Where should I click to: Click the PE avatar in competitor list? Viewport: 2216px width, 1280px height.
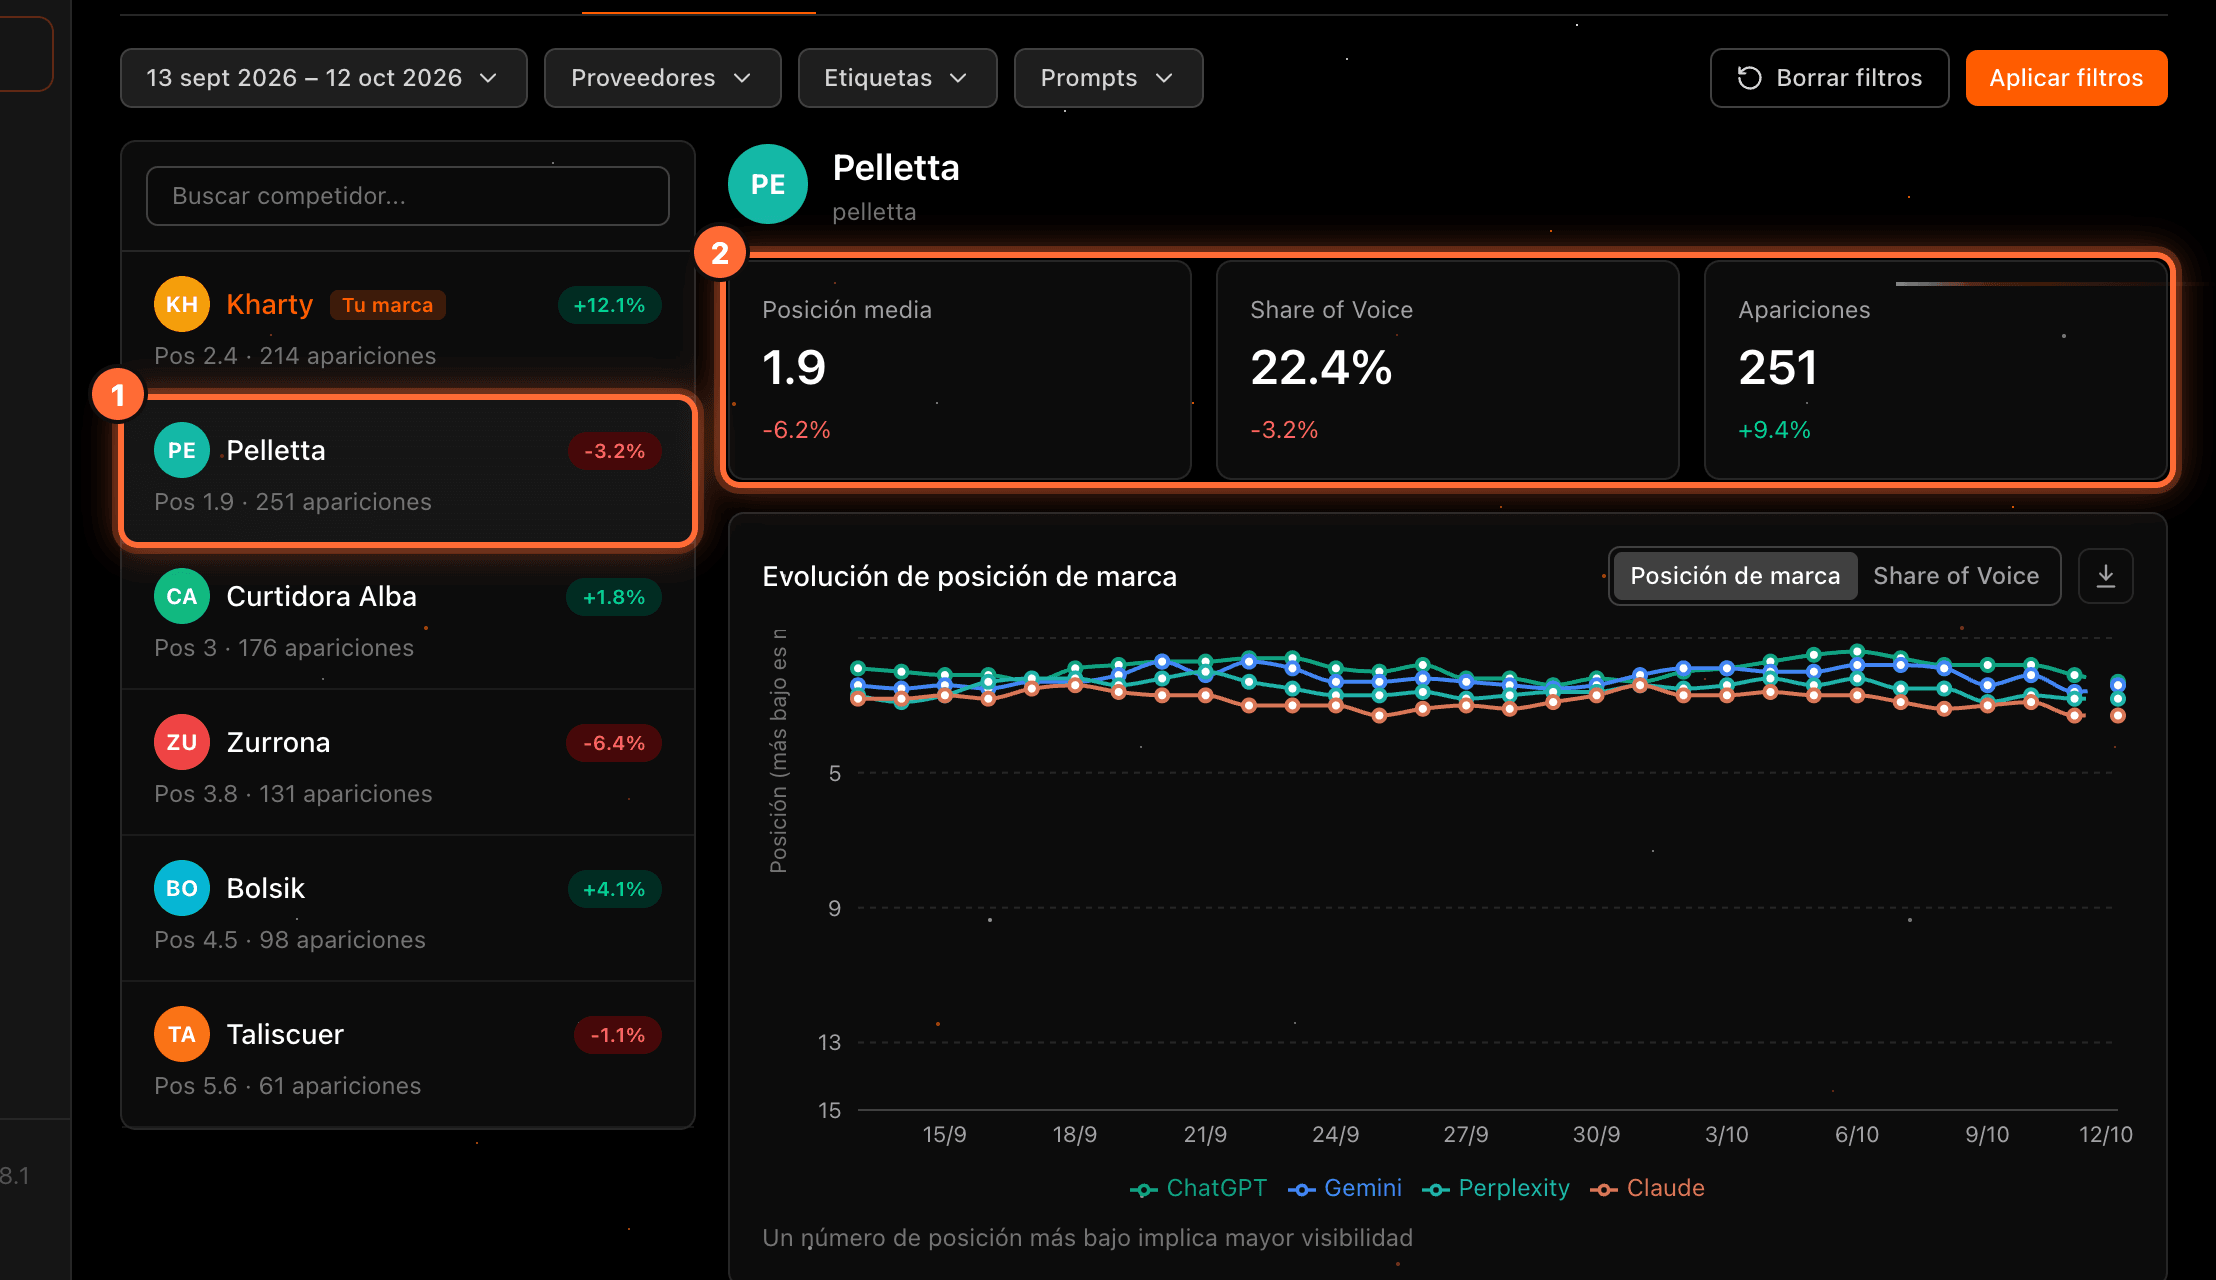[x=181, y=450]
